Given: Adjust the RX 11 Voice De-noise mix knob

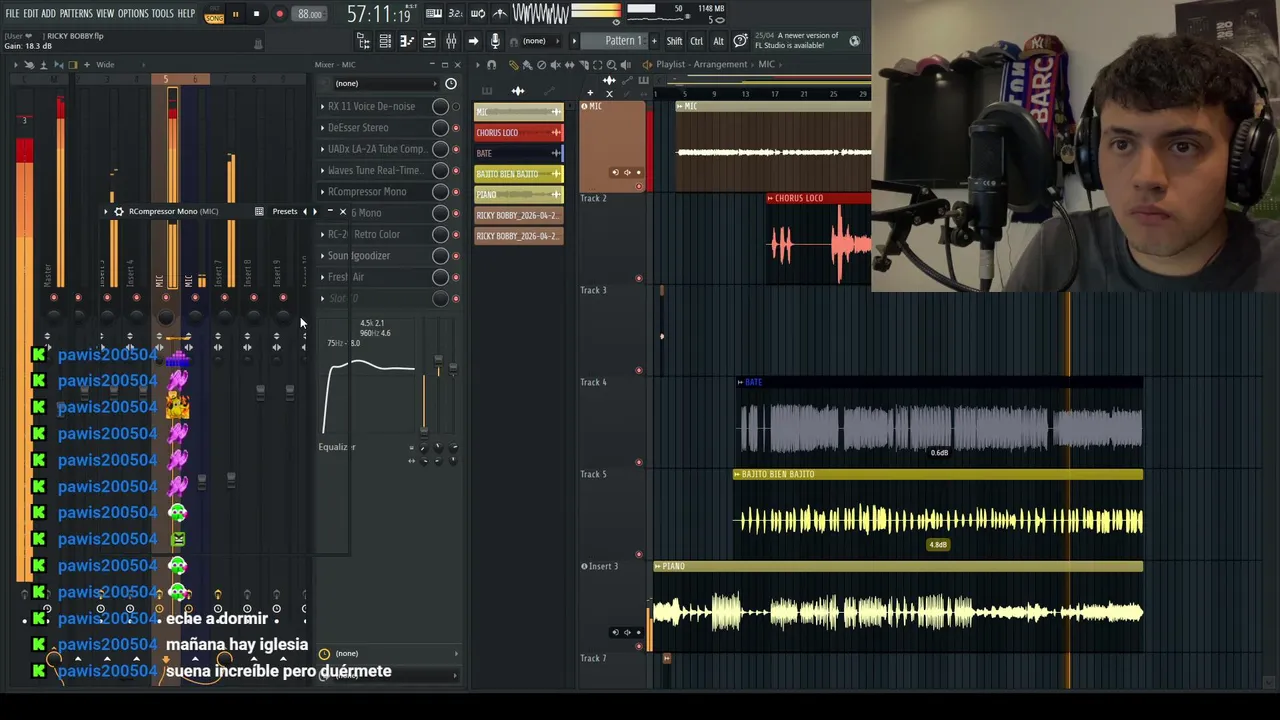Looking at the screenshot, I should pyautogui.click(x=440, y=106).
